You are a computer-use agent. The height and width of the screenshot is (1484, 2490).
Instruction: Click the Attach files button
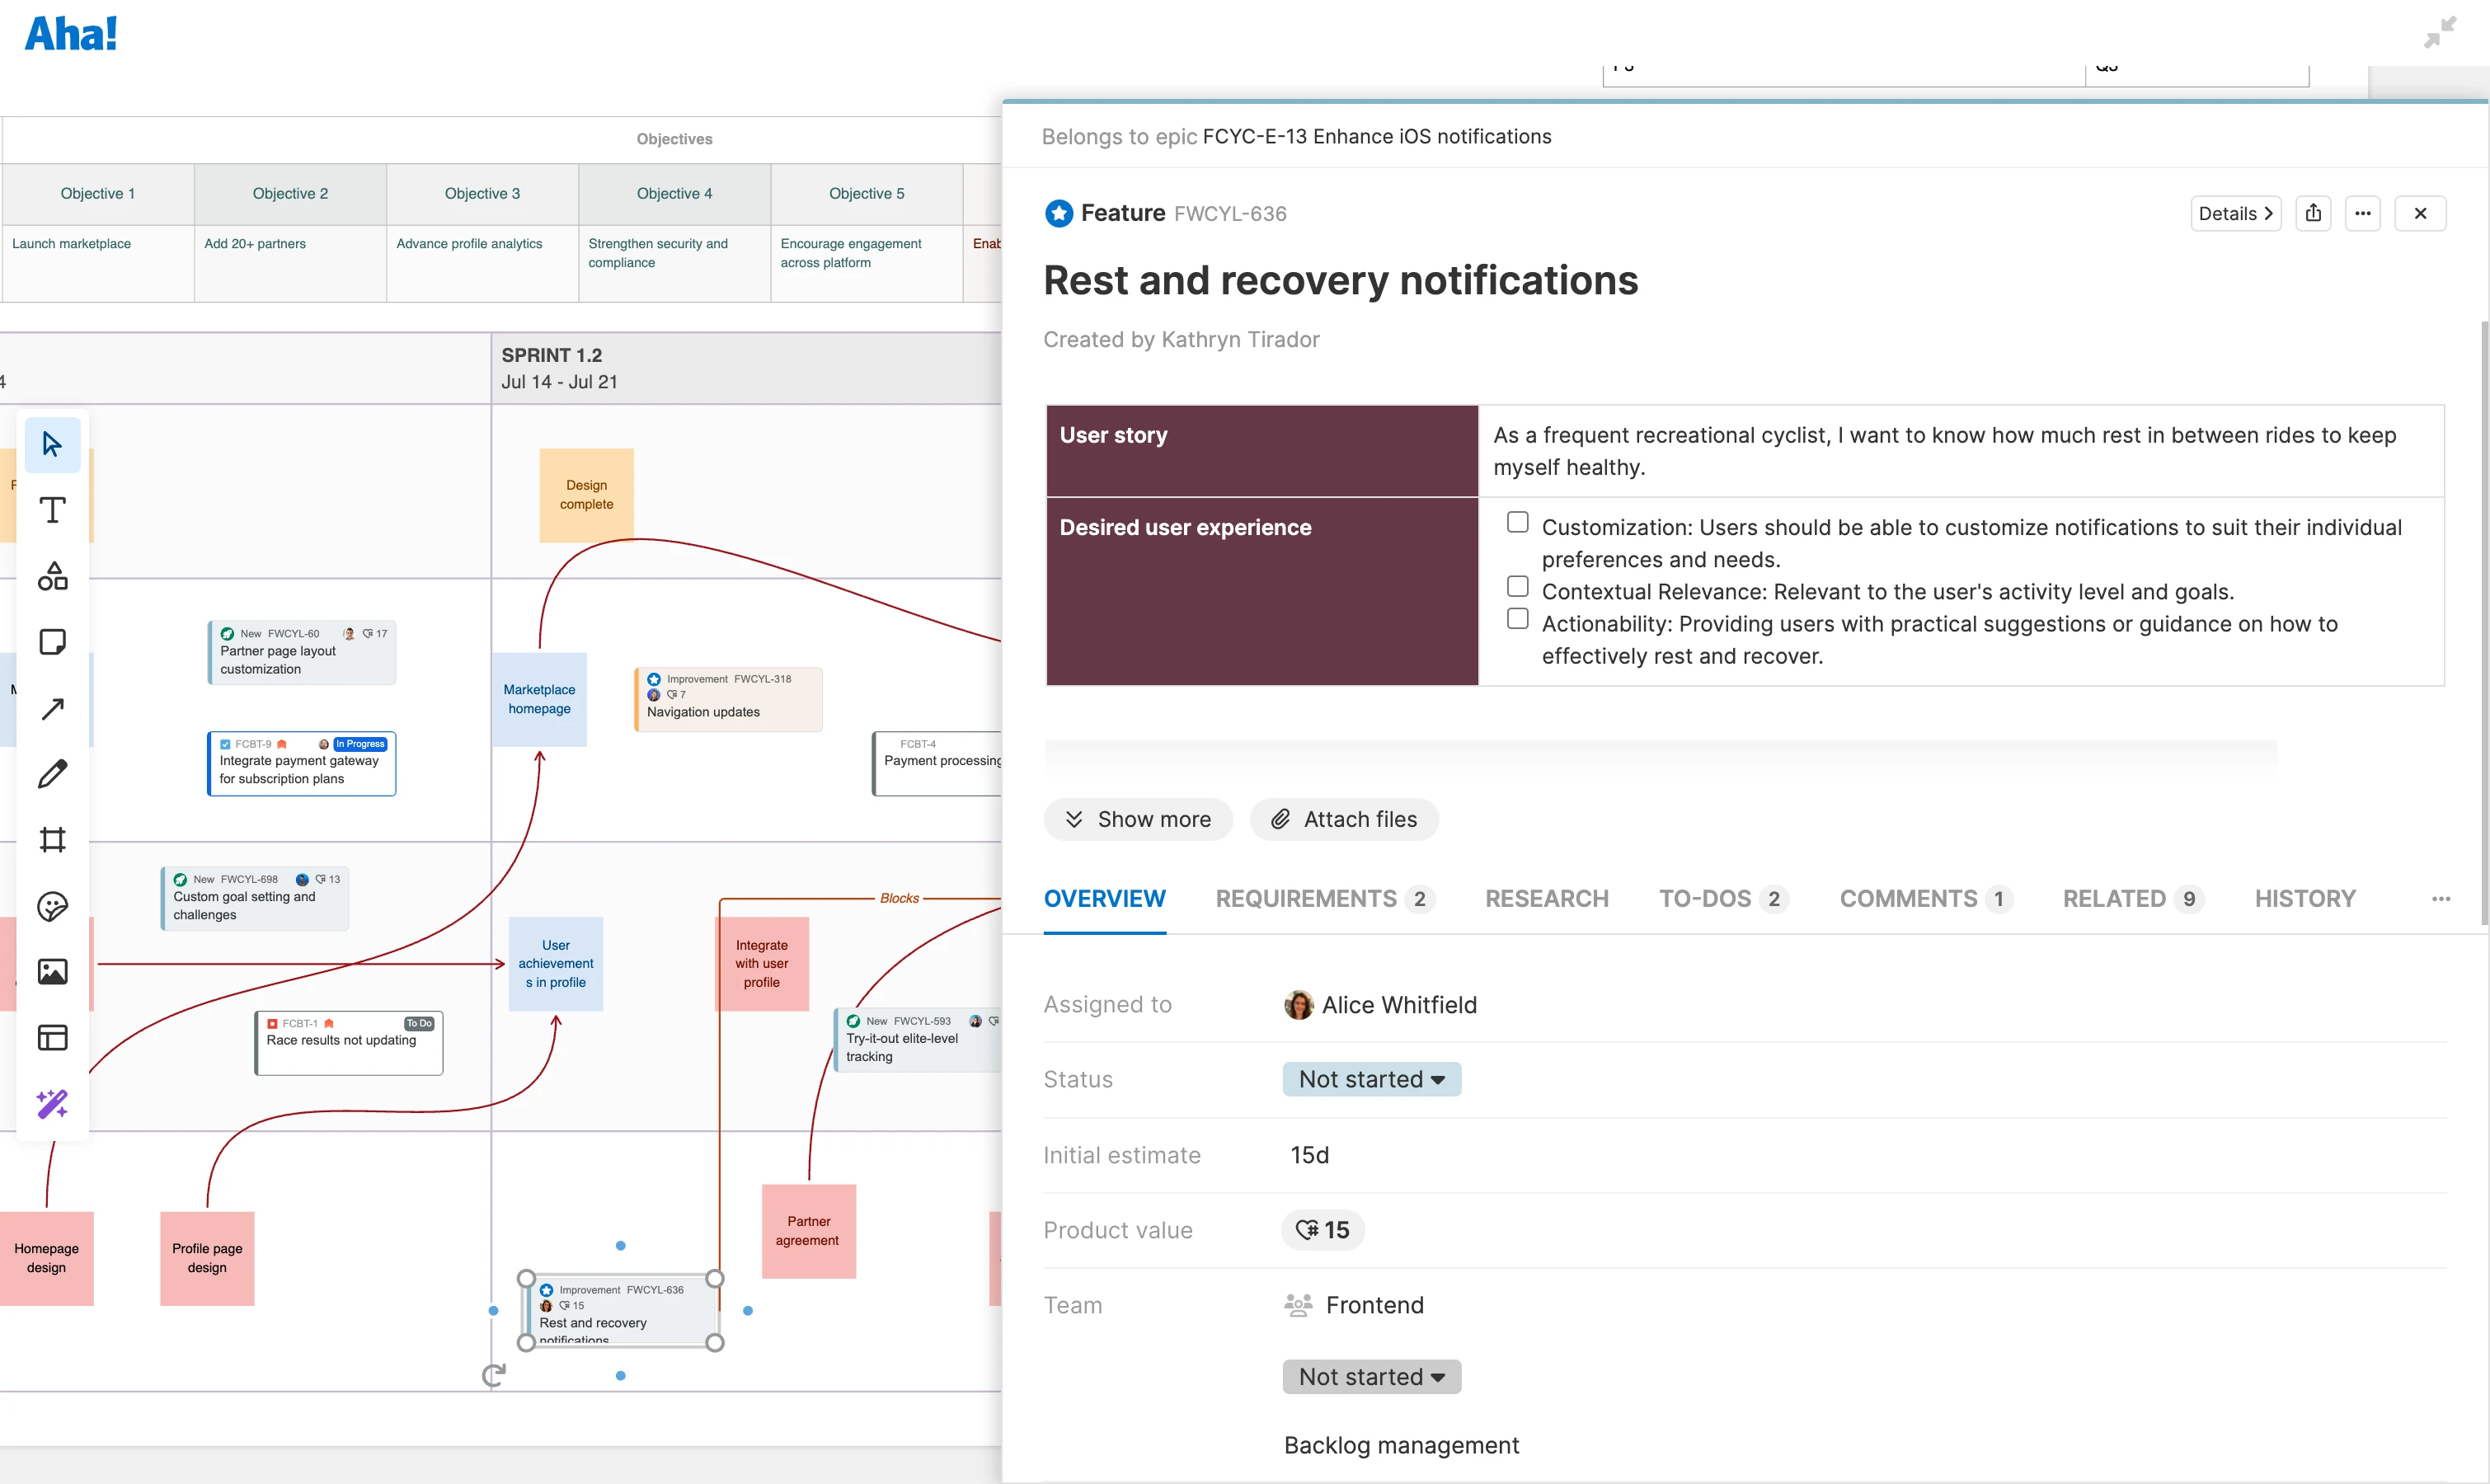click(x=1344, y=819)
